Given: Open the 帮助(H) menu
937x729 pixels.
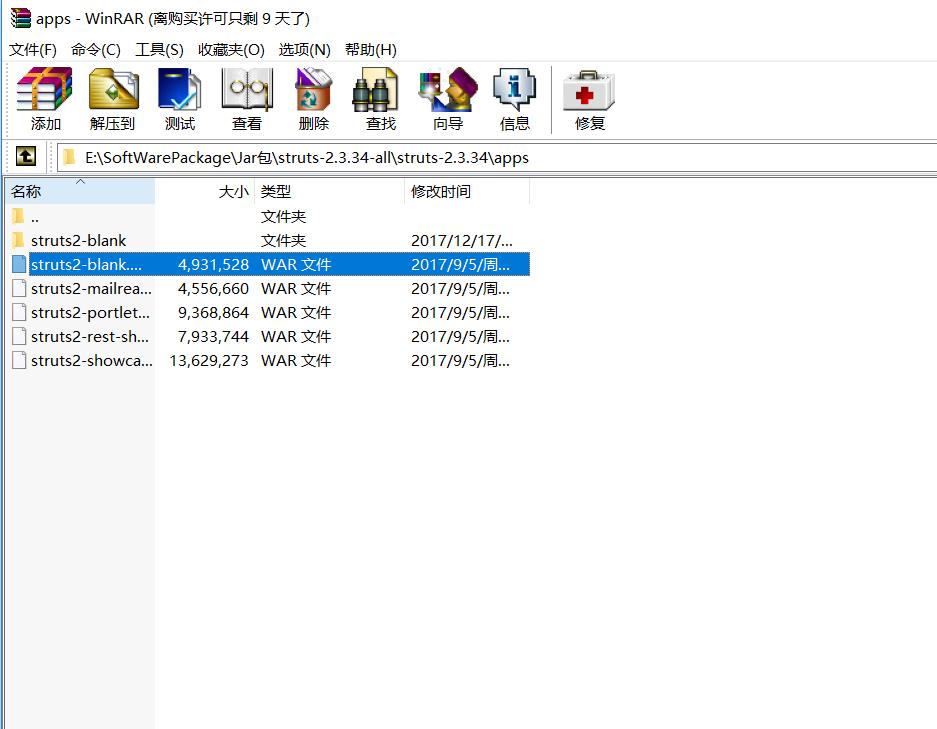Looking at the screenshot, I should click(371, 50).
